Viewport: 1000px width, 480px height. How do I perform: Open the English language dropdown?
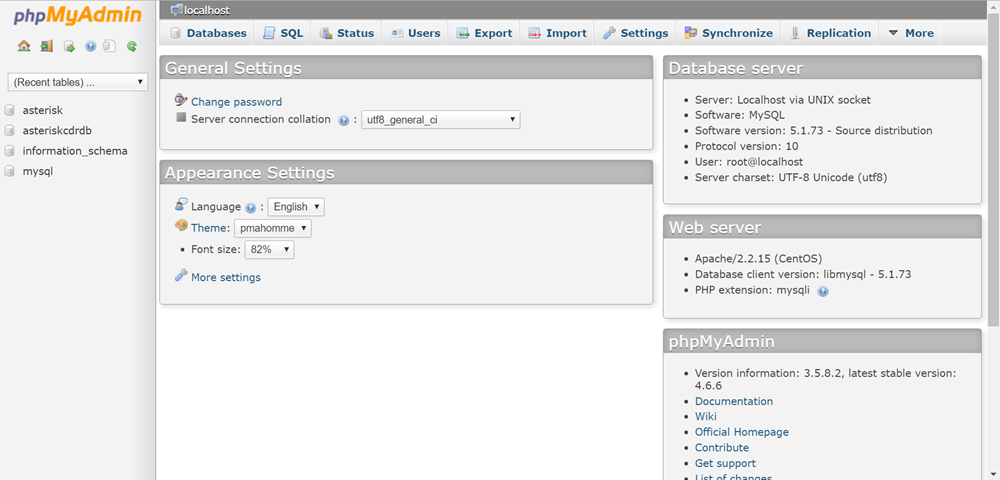(296, 207)
